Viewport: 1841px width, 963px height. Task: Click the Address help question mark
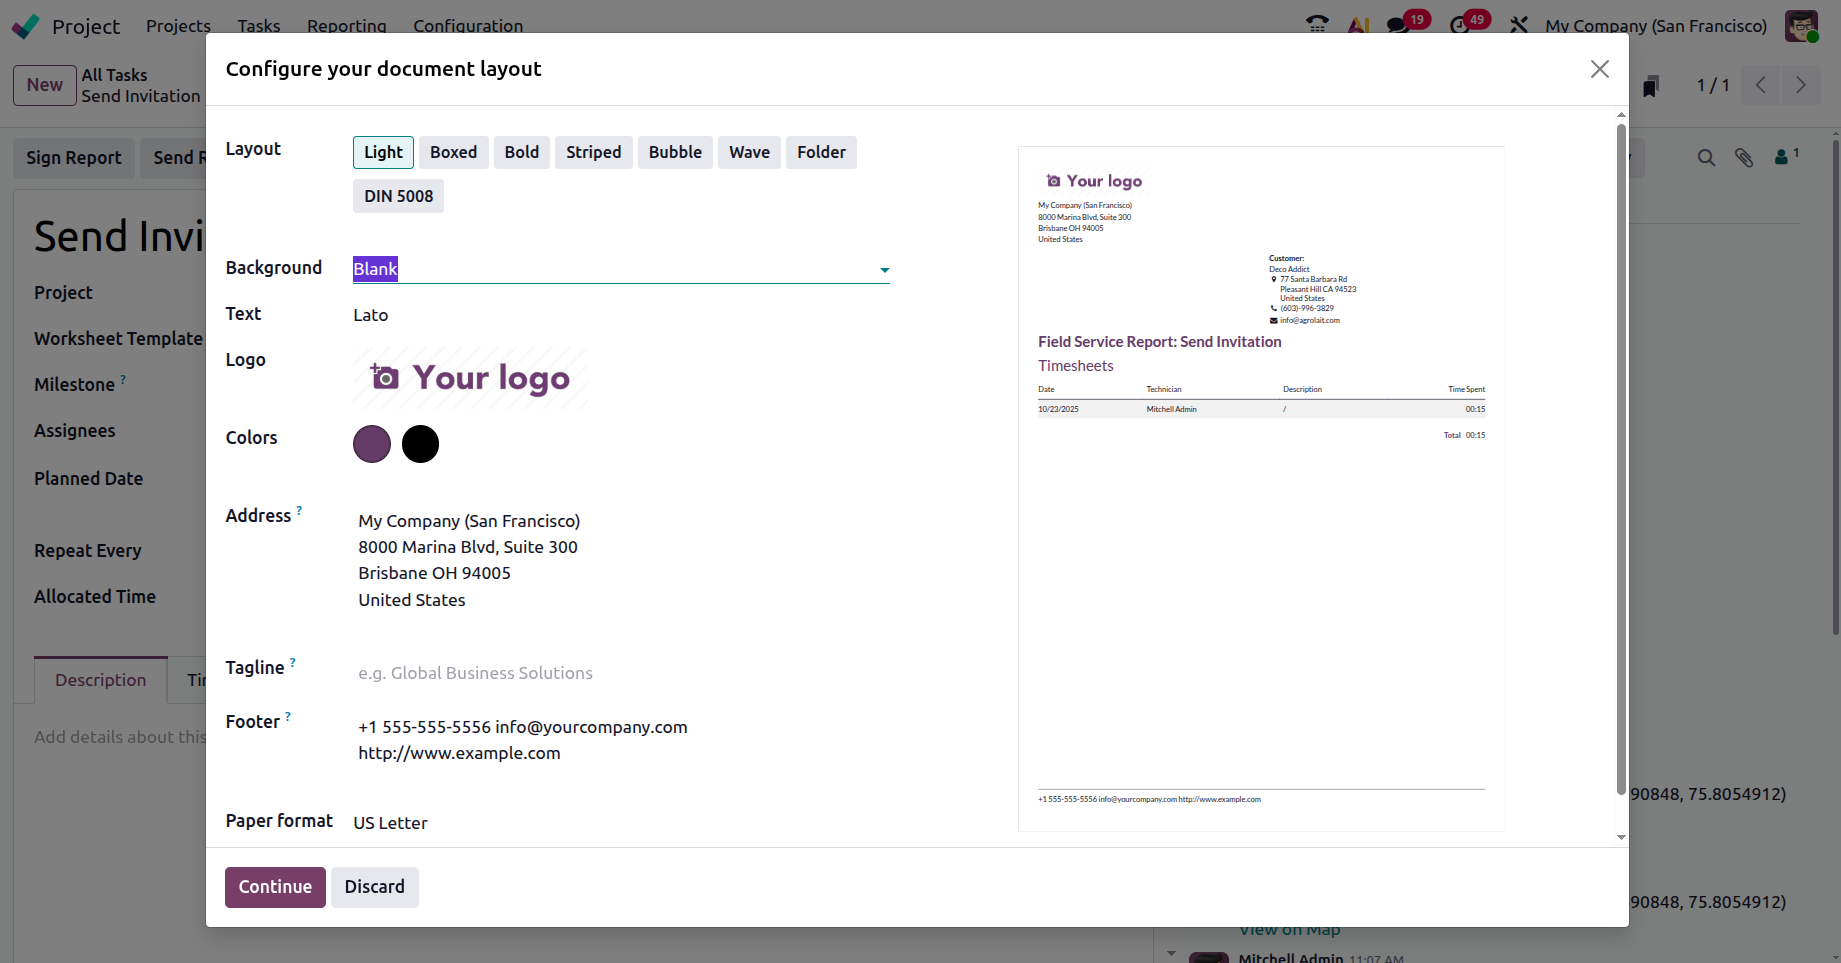[x=299, y=510]
